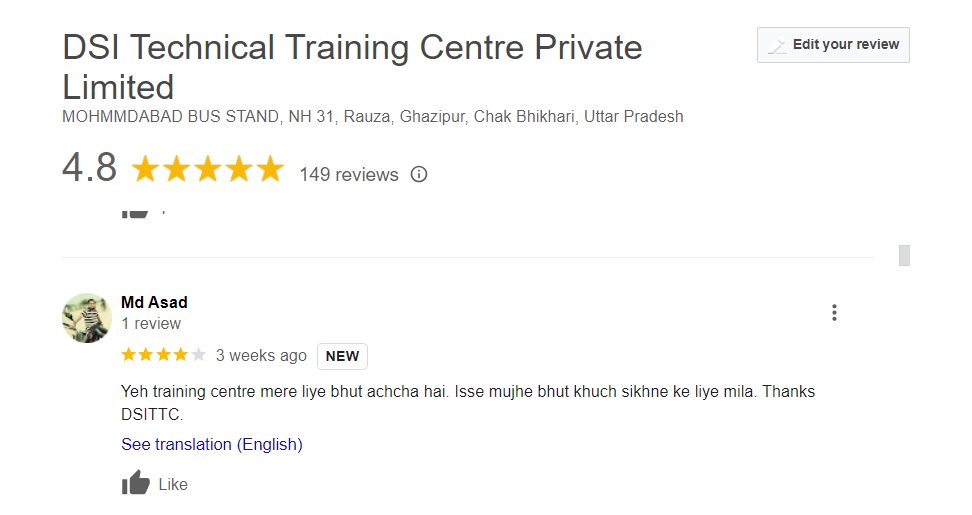Click the partially visible thumbs-up icon above the divider
Image resolution: width=972 pixels, height=515 pixels.
[135, 211]
